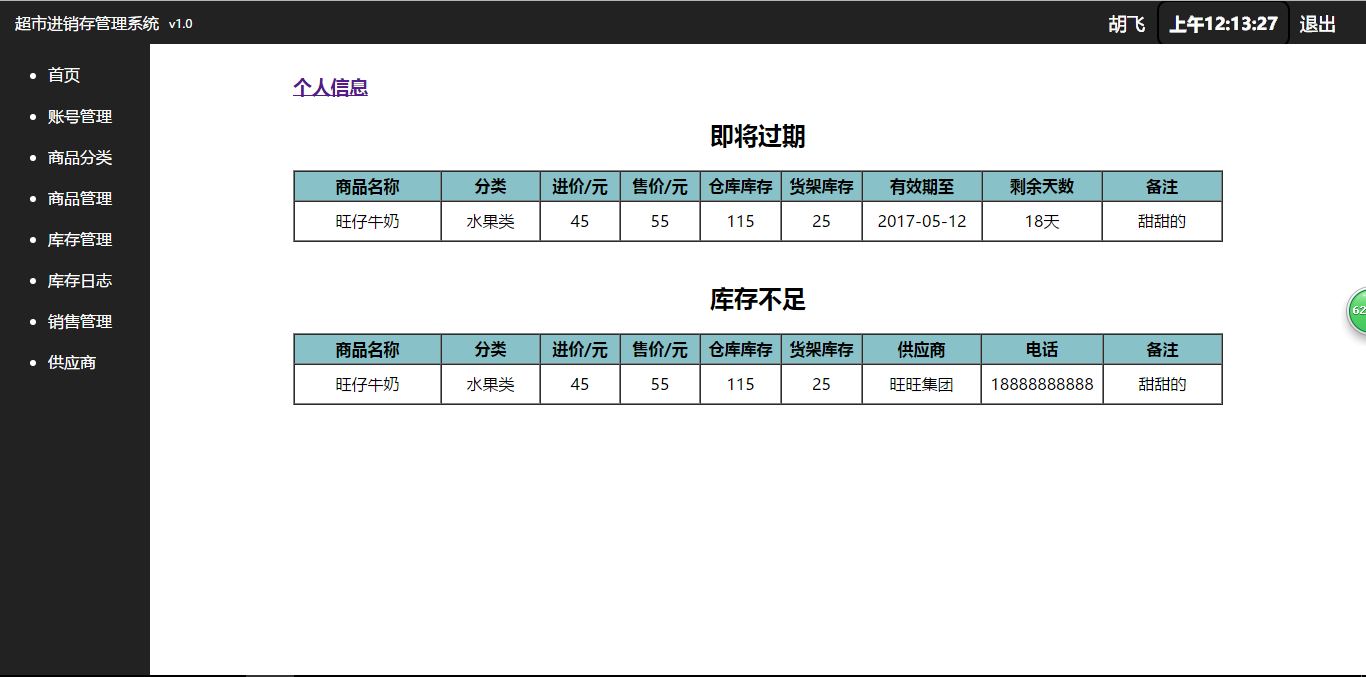Click 甜甜的 remark in 即将过期 table
1366x677 pixels.
1162,221
